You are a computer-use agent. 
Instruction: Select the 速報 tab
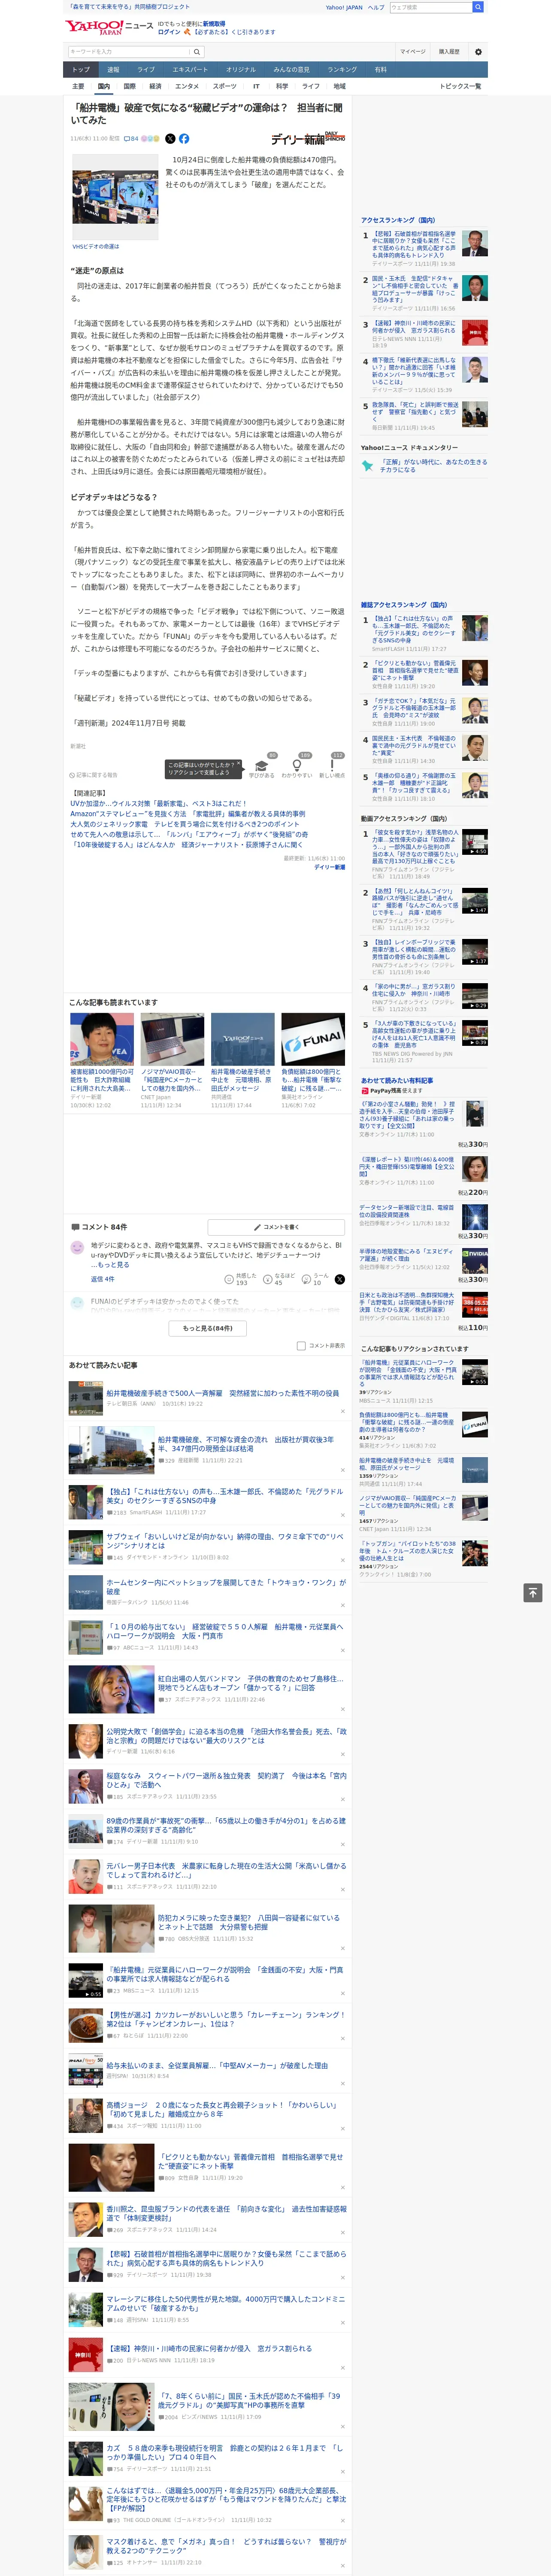tap(113, 69)
